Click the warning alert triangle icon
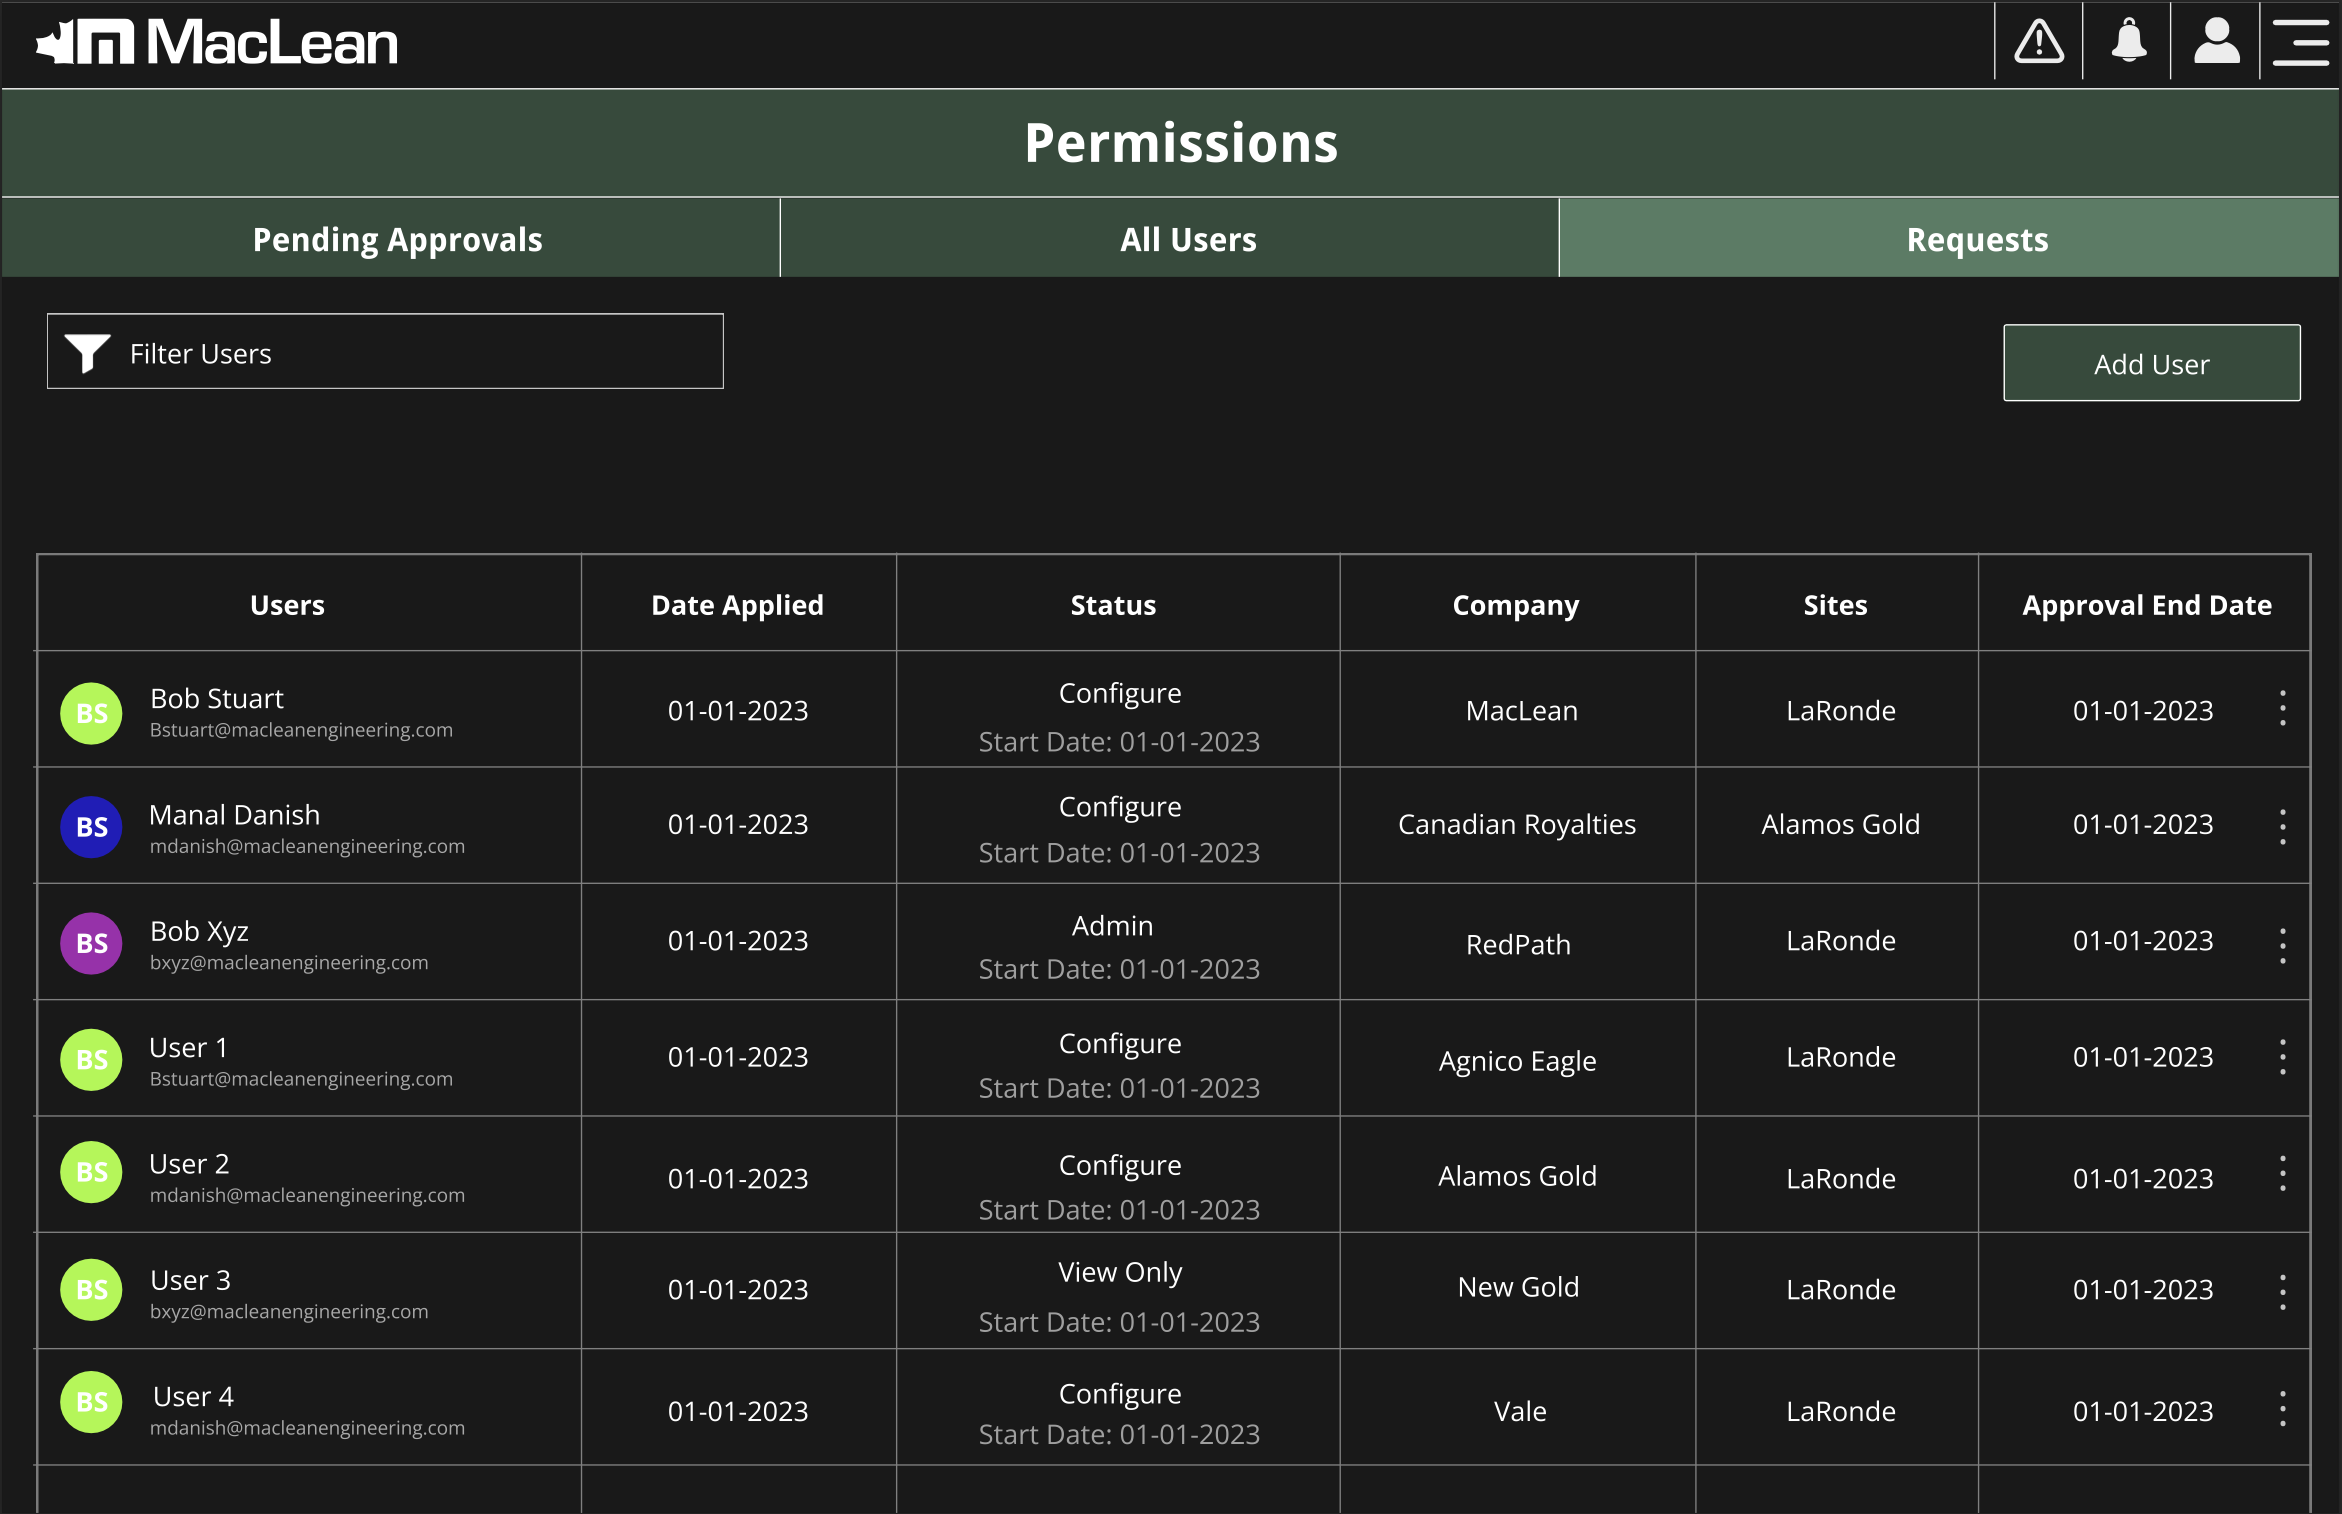 click(2038, 42)
